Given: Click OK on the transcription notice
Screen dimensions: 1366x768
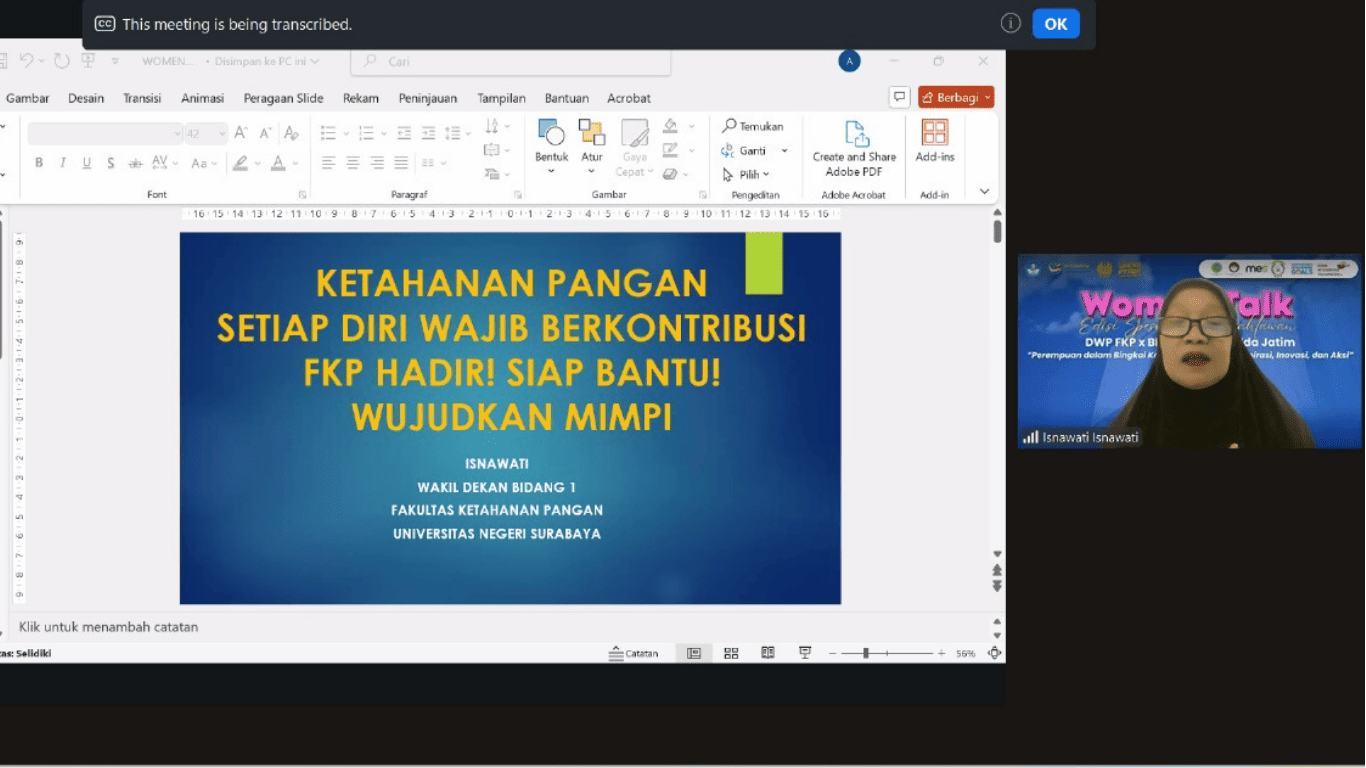Looking at the screenshot, I should [x=1056, y=24].
